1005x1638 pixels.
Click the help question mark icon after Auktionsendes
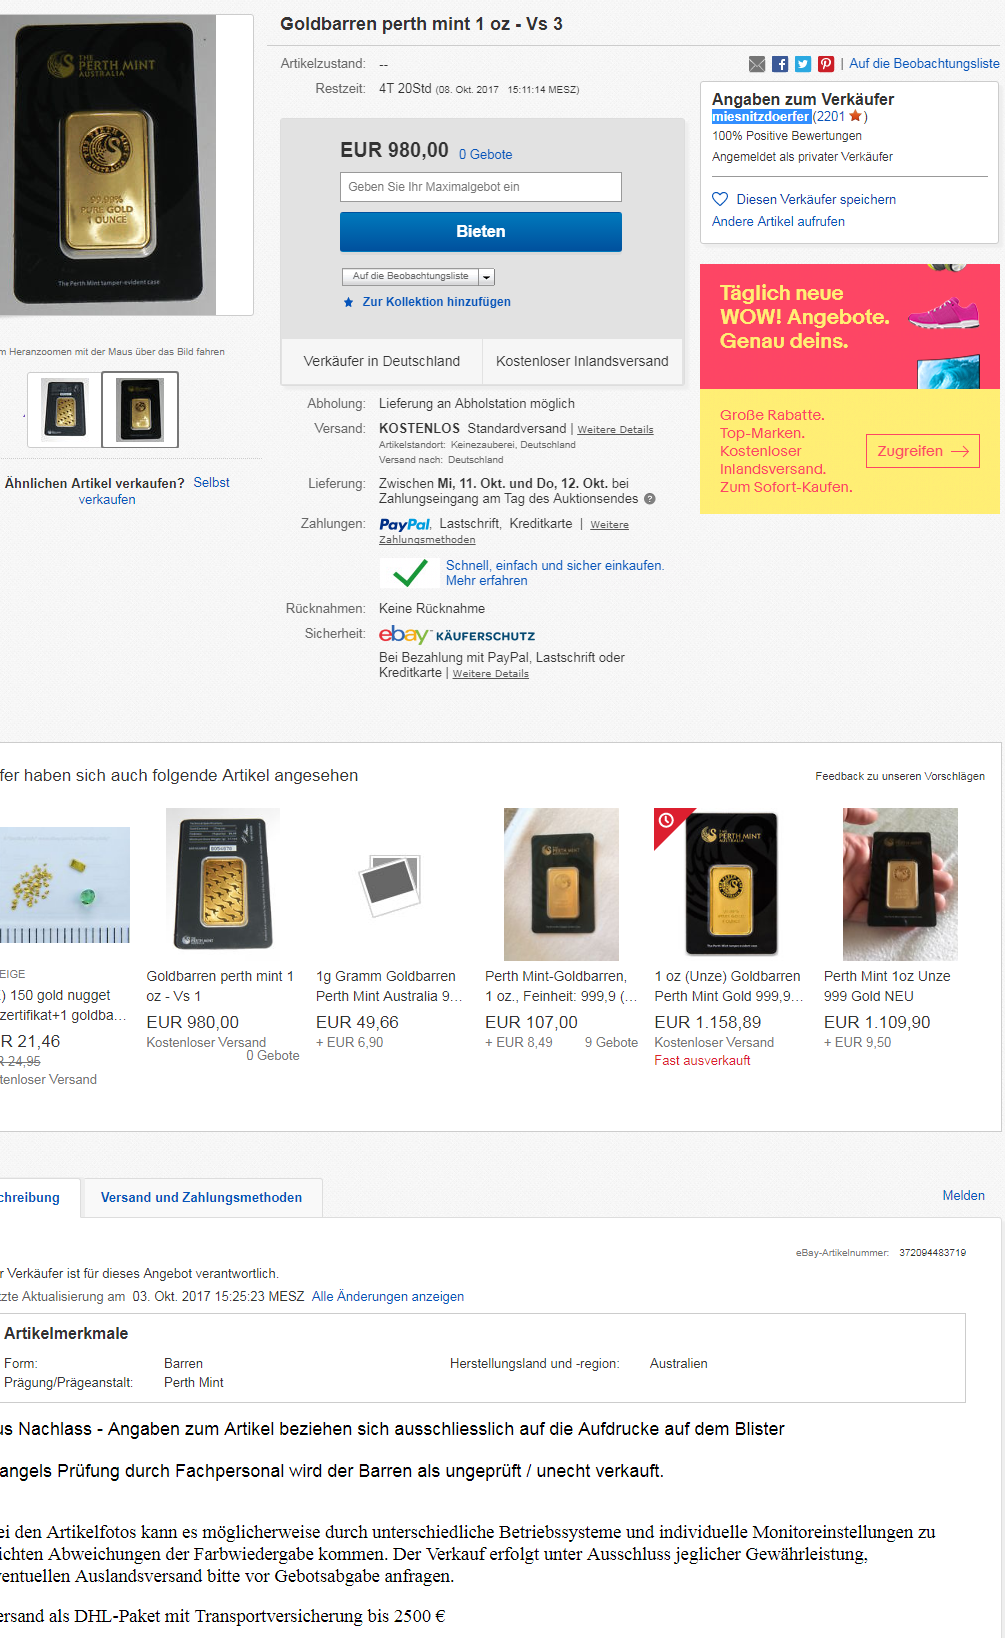click(650, 499)
